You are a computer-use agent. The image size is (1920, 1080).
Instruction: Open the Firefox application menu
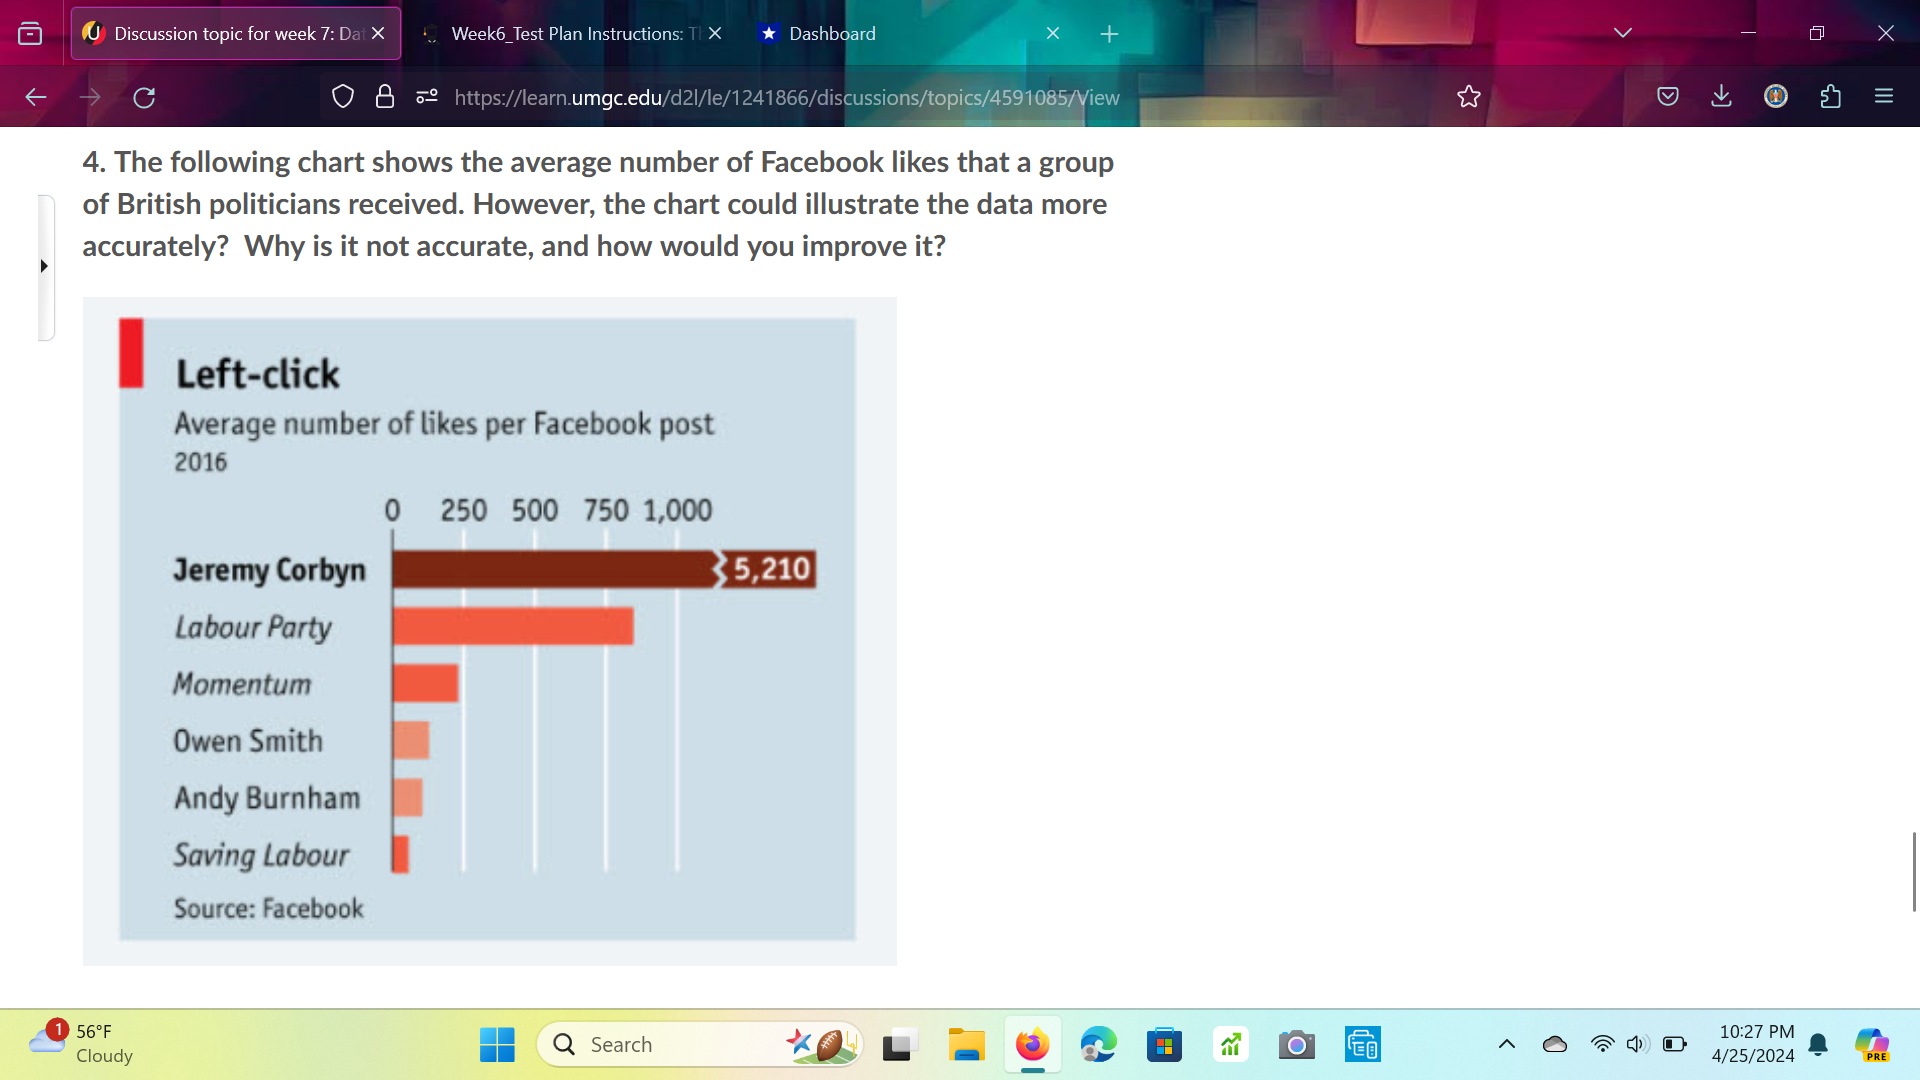[x=1884, y=96]
